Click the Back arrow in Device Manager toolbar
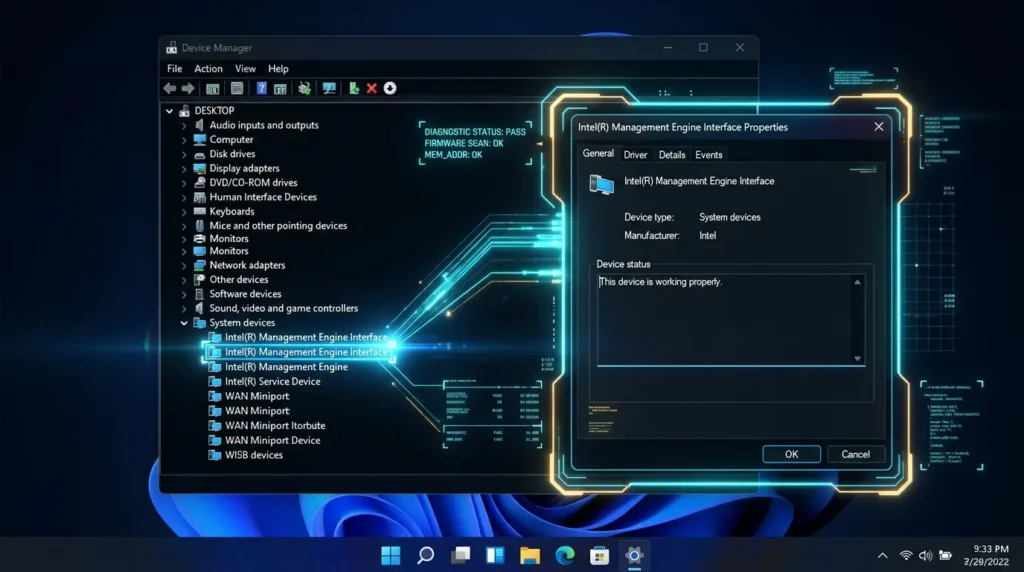Image resolution: width=1024 pixels, height=572 pixels. (170, 88)
